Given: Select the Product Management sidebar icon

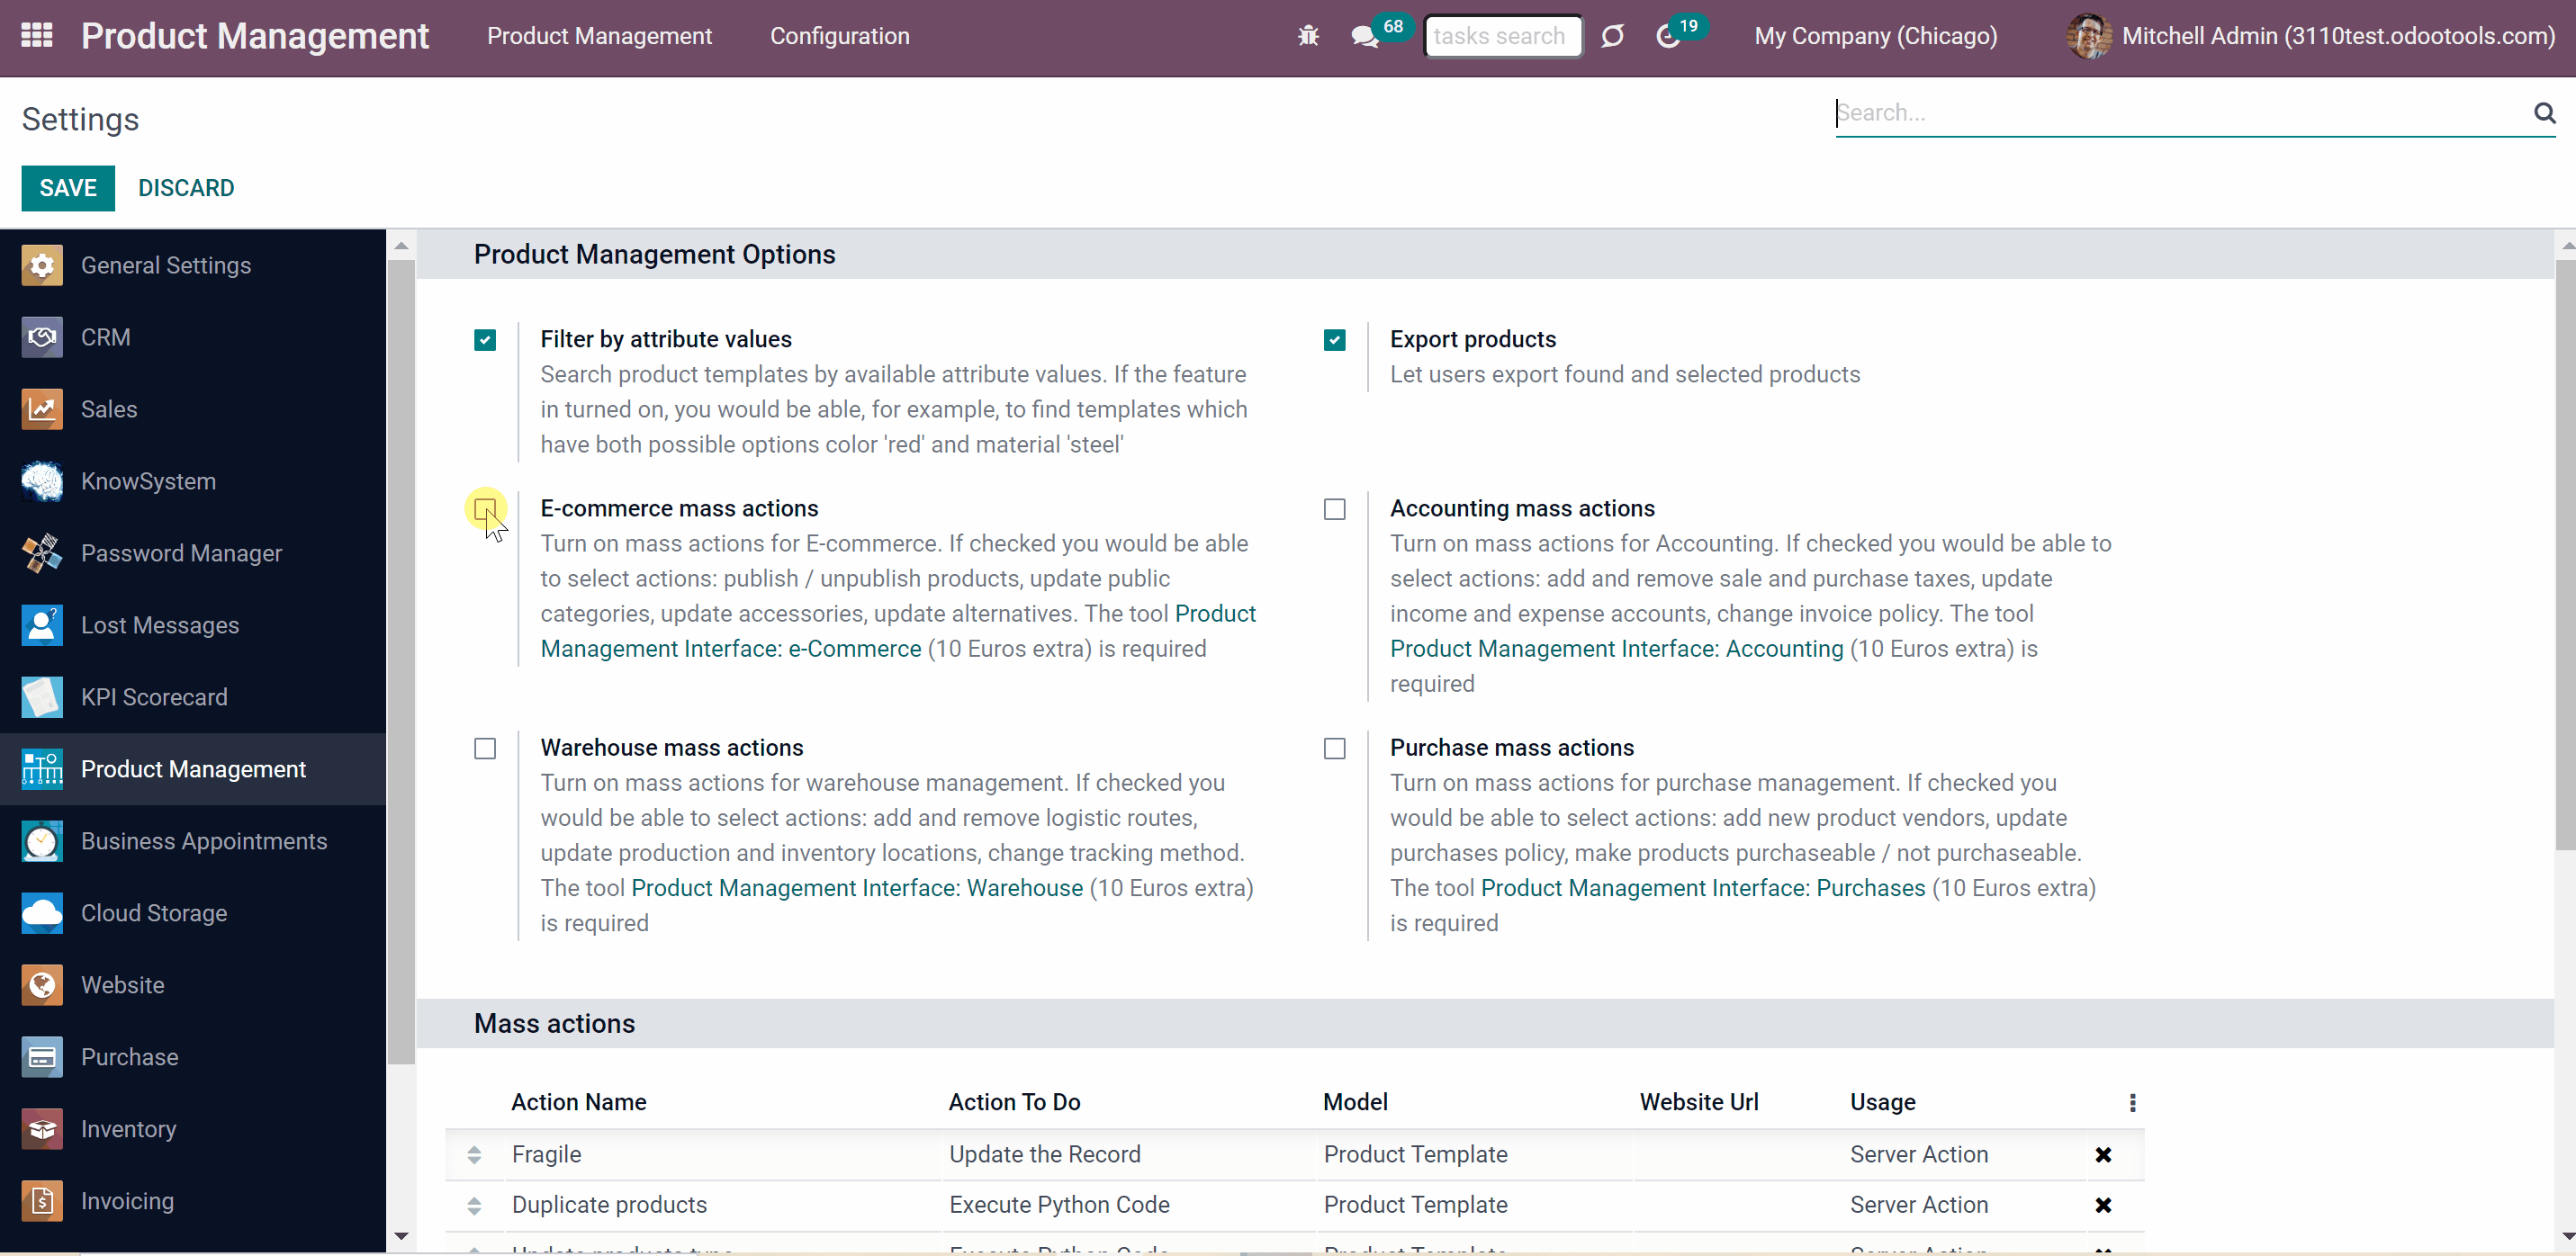Looking at the screenshot, I should point(42,769).
